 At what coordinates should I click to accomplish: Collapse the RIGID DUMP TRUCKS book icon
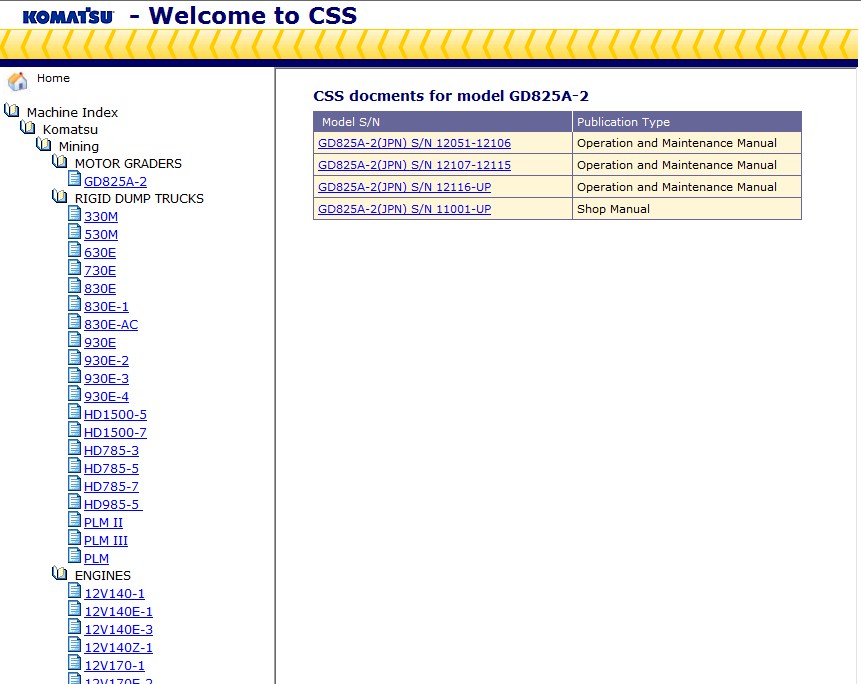click(59, 196)
